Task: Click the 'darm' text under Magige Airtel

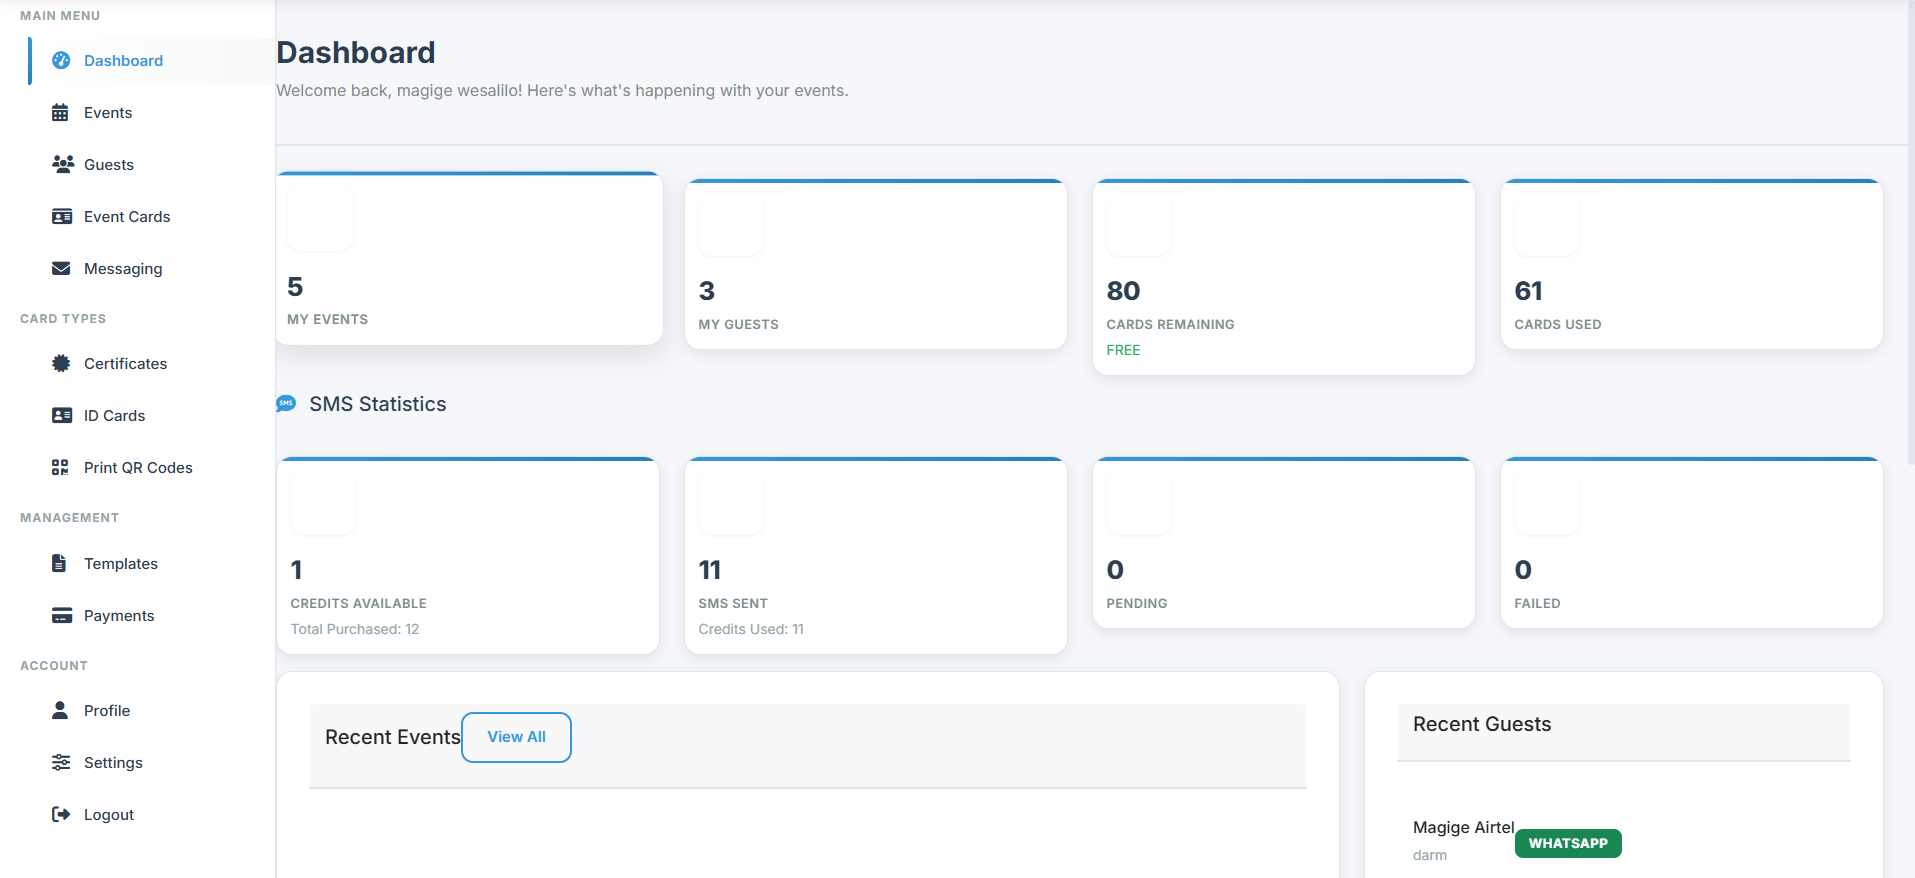Action: (x=1430, y=855)
